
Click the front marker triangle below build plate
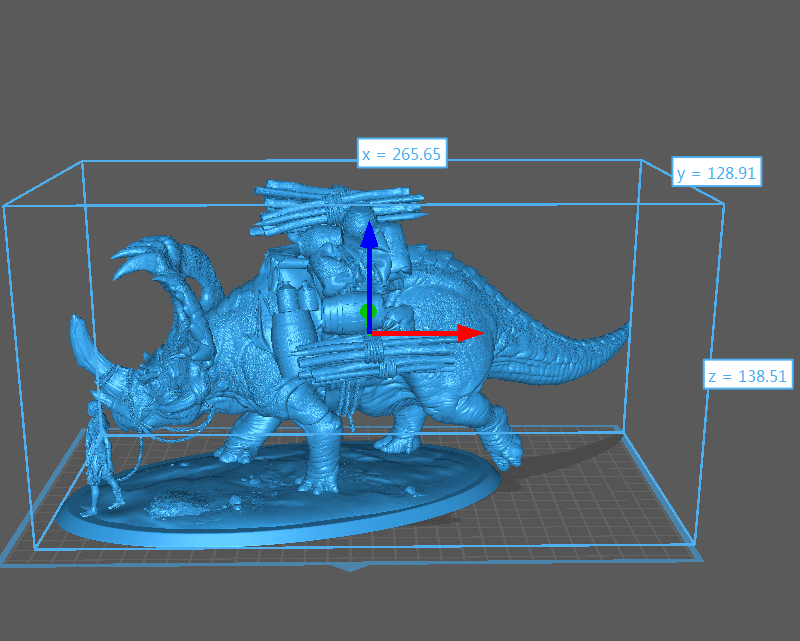[349, 568]
